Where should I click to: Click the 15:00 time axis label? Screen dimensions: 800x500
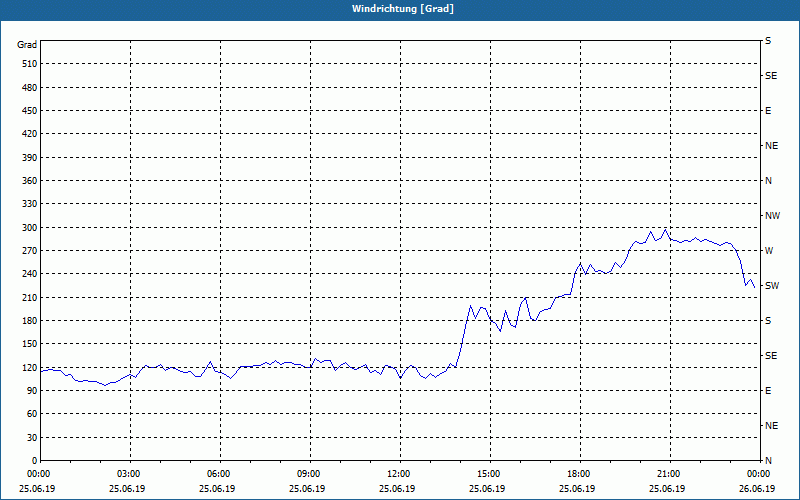[x=488, y=474]
